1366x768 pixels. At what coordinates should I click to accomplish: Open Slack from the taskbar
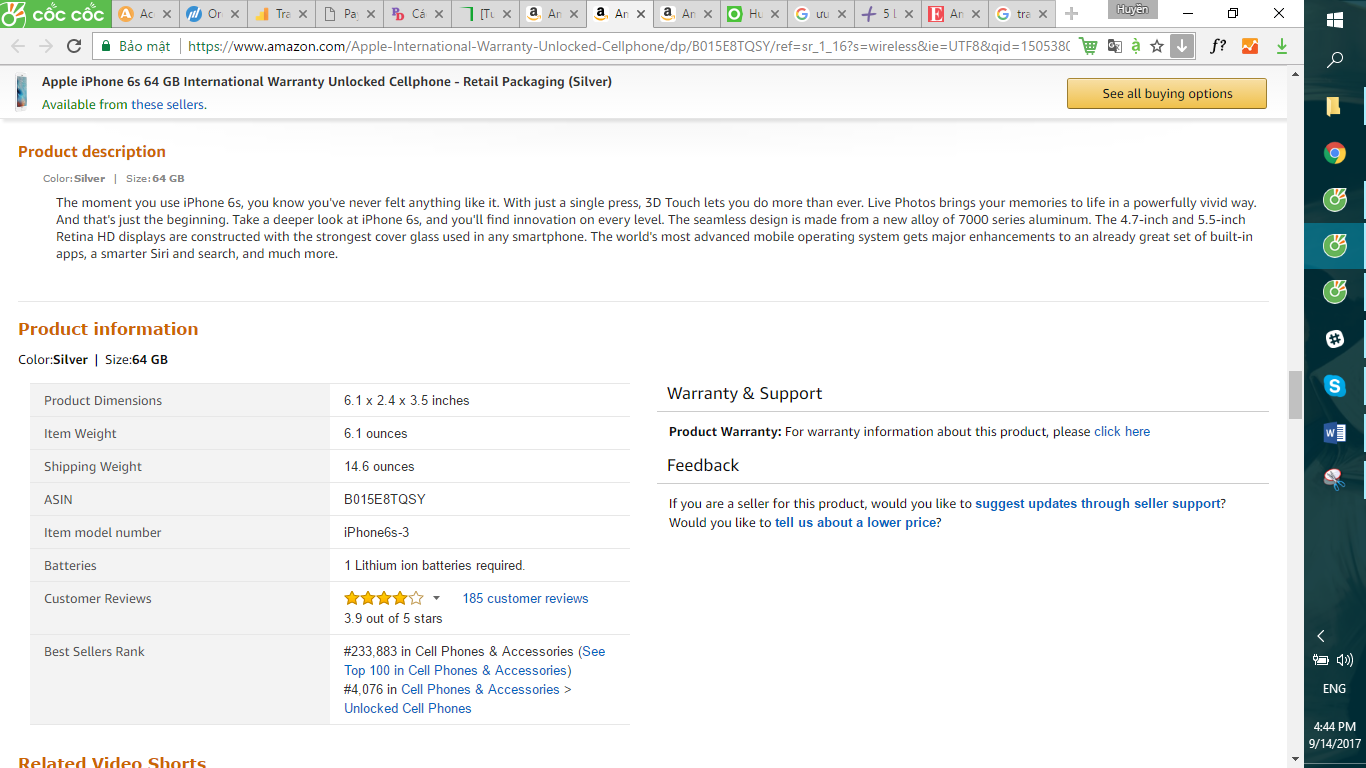coord(1335,339)
